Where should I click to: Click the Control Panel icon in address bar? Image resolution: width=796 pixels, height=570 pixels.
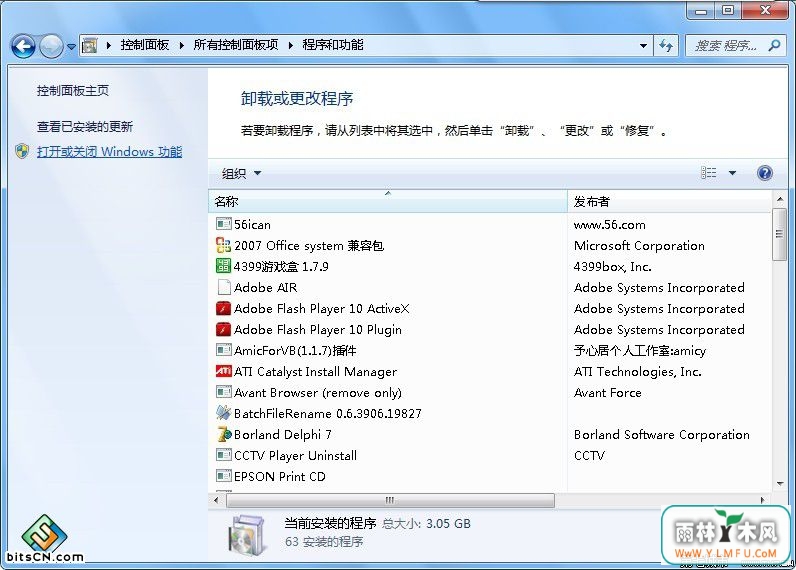coord(90,46)
